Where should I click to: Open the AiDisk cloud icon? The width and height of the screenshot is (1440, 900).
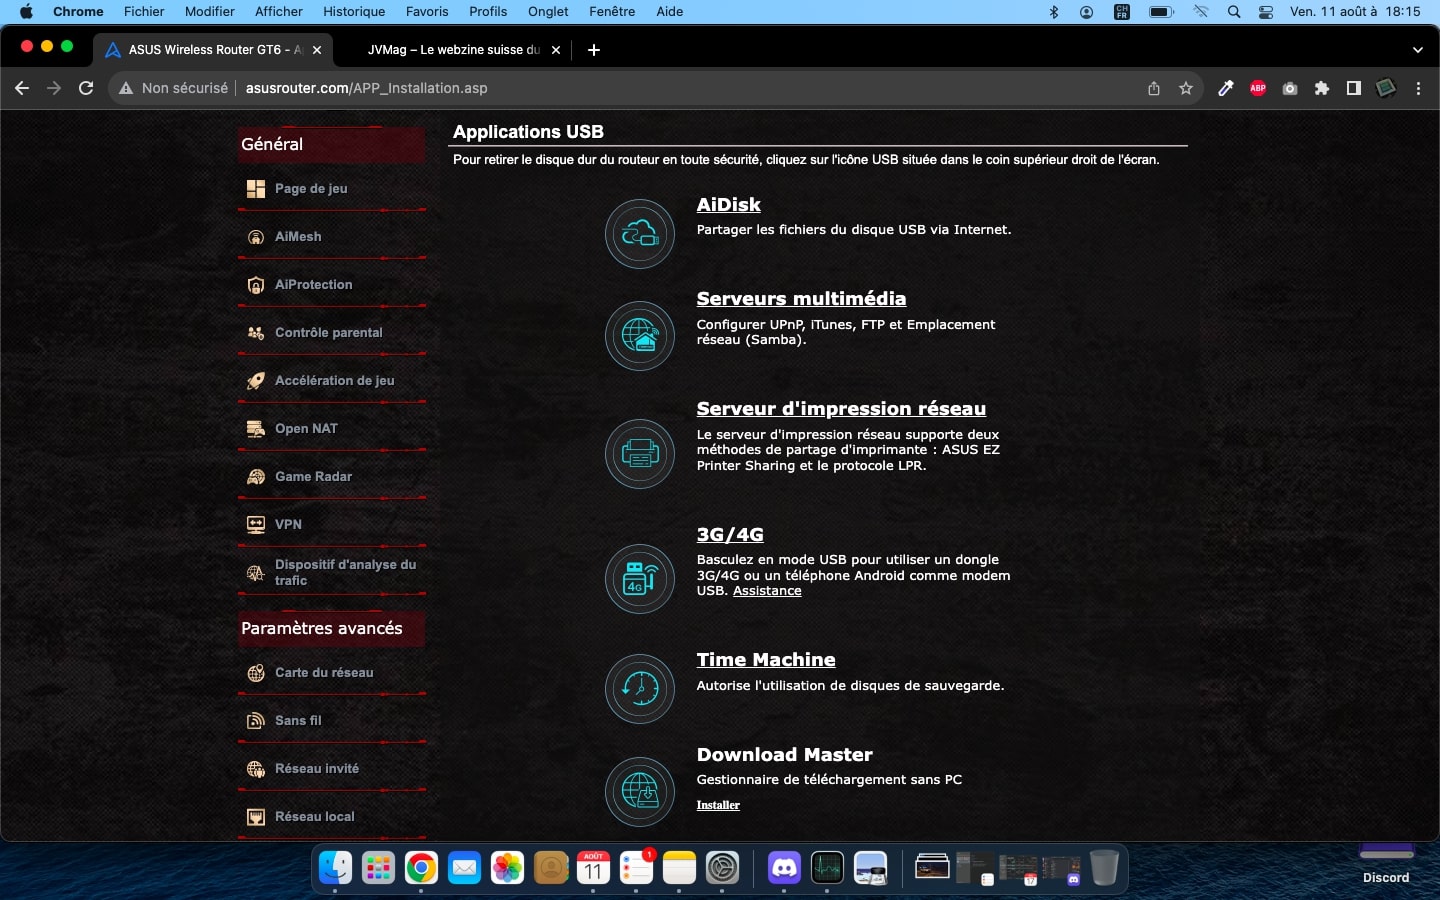coord(640,234)
